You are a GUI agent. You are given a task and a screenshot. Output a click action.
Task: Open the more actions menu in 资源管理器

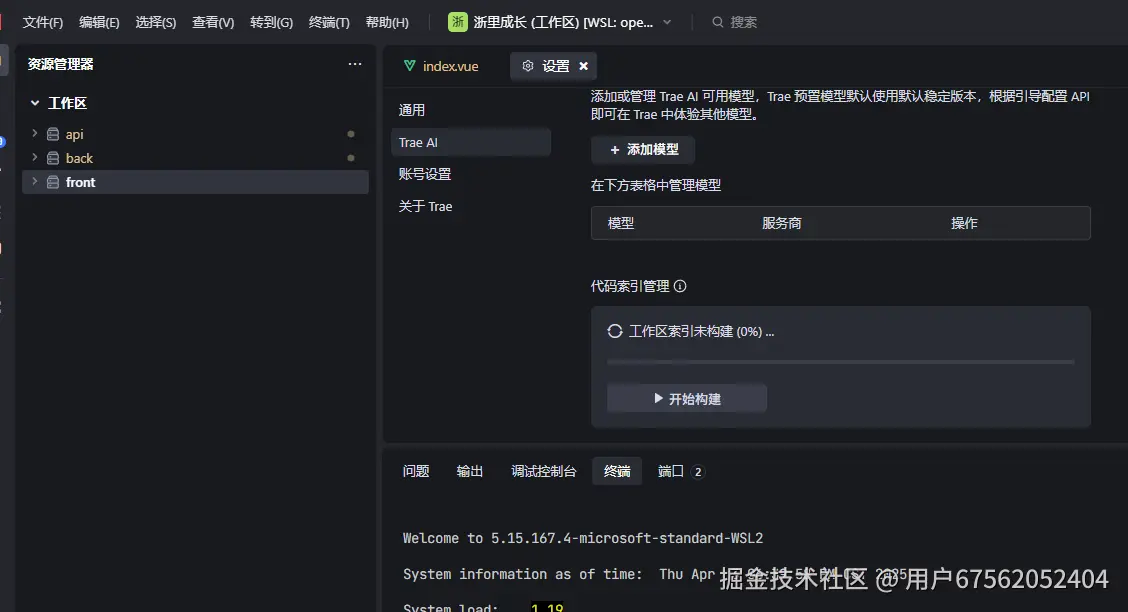tap(355, 63)
